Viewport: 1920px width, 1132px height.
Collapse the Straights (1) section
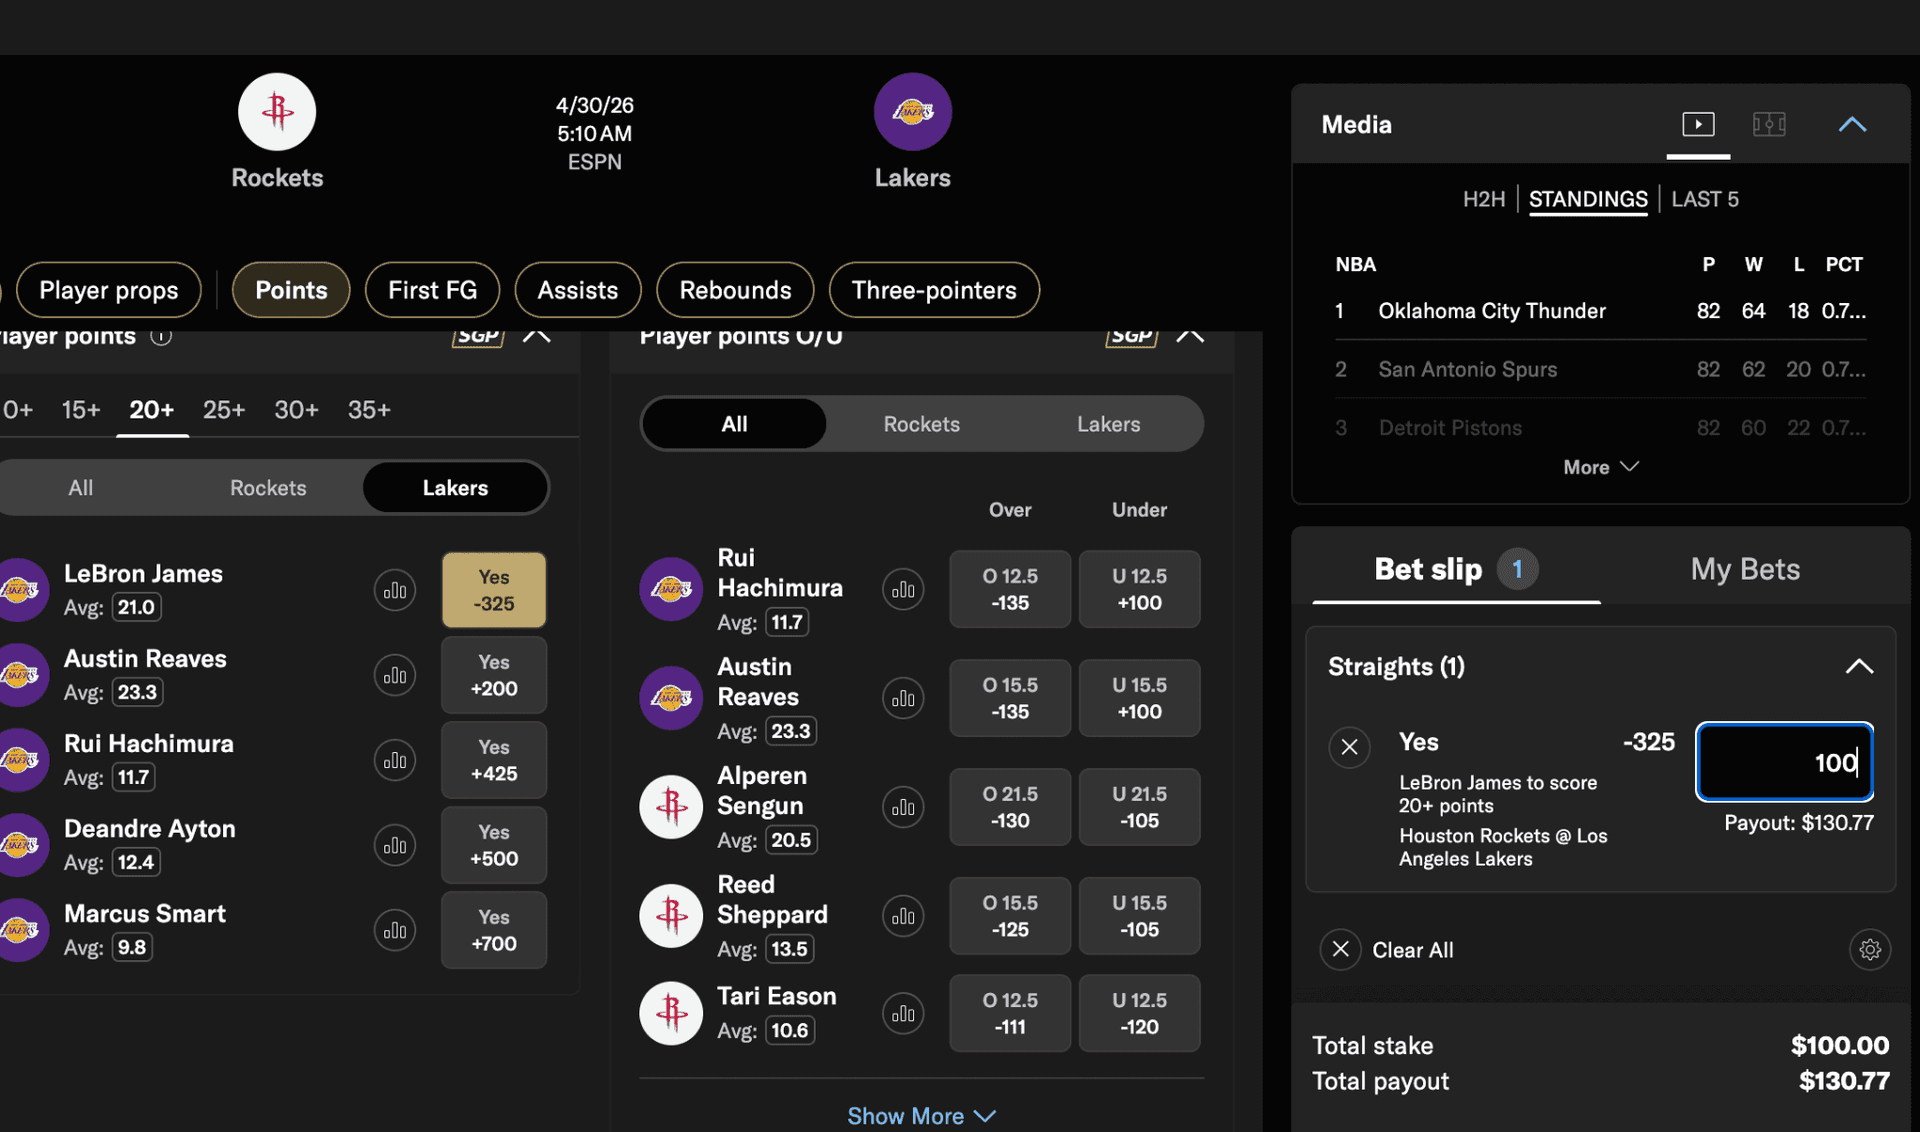tap(1859, 666)
